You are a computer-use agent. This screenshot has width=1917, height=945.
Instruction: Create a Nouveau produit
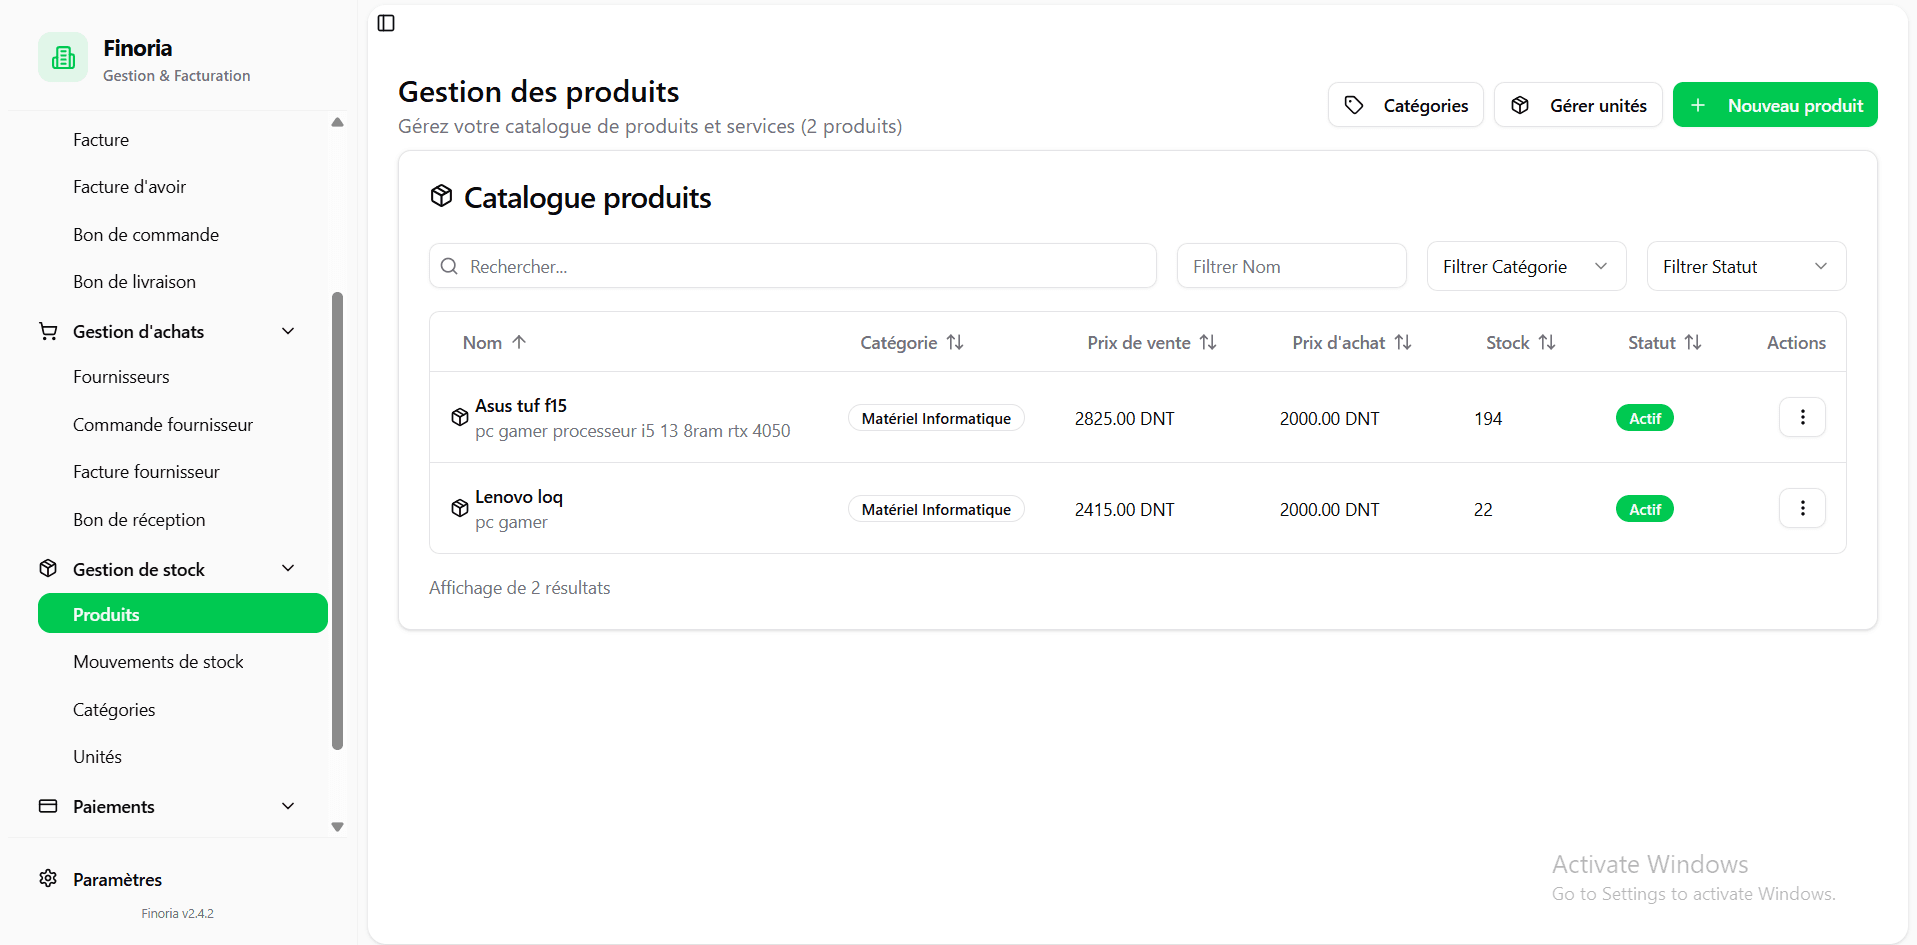1775,105
